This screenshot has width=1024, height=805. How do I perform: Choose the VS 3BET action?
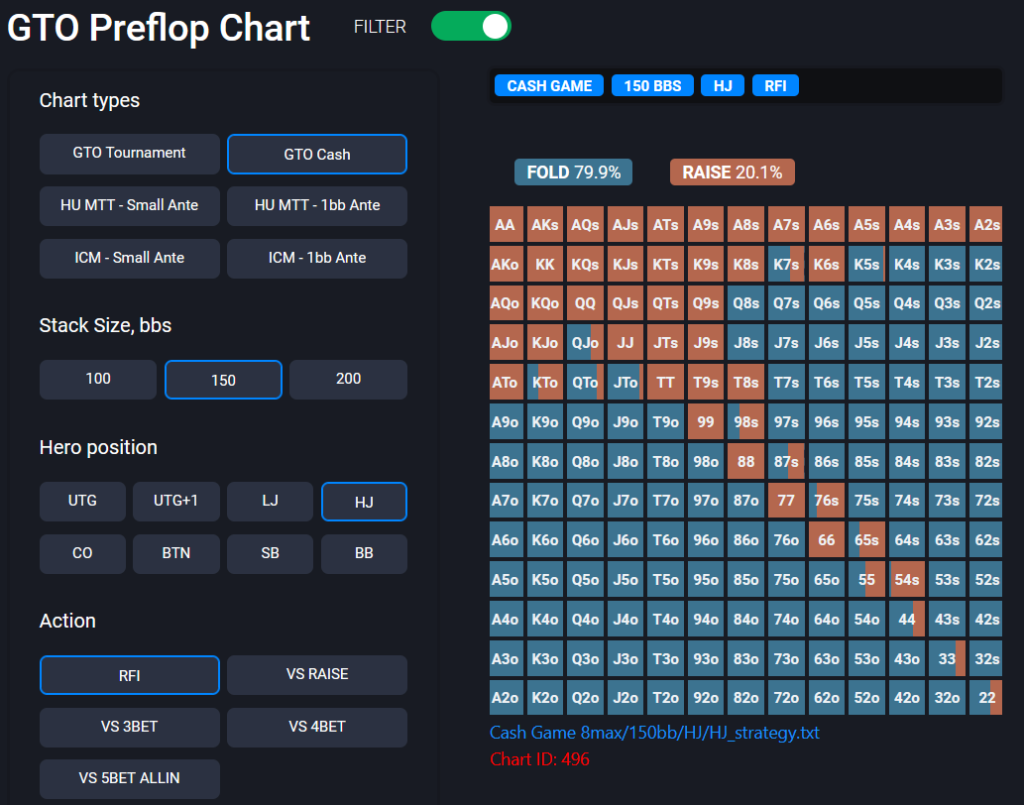pos(129,727)
